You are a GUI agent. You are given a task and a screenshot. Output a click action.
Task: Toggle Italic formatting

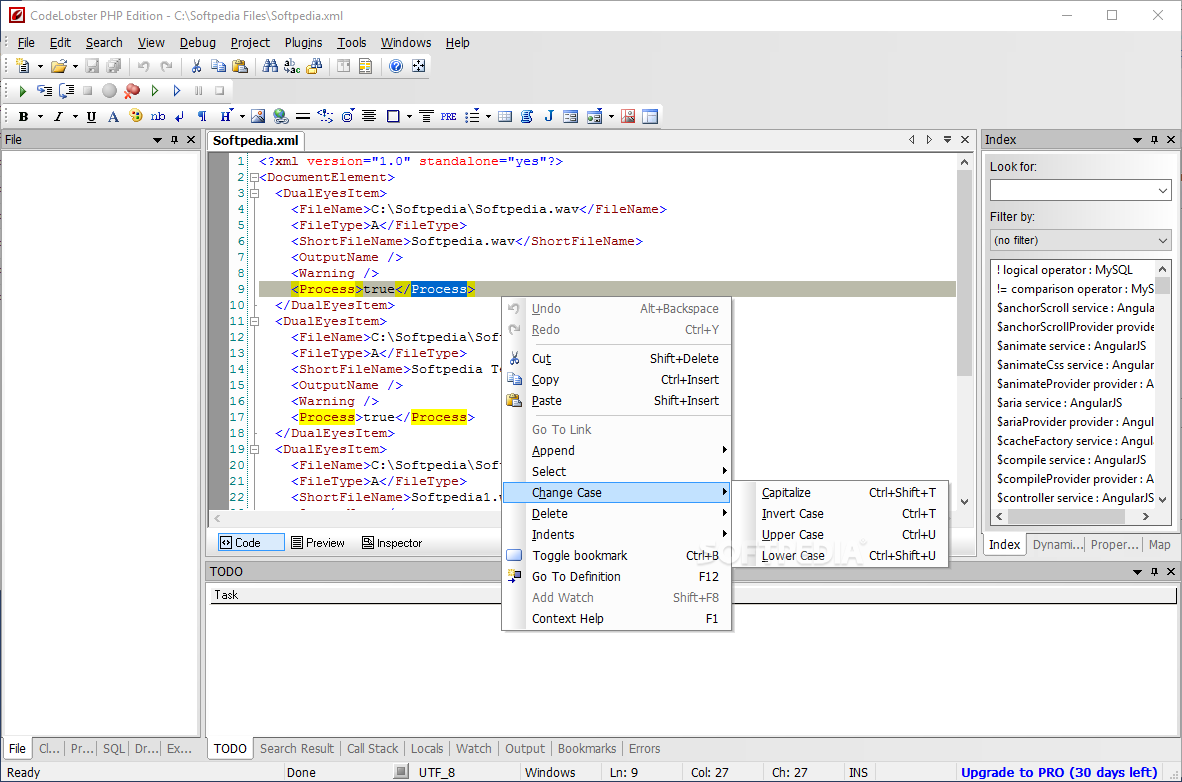pyautogui.click(x=58, y=116)
